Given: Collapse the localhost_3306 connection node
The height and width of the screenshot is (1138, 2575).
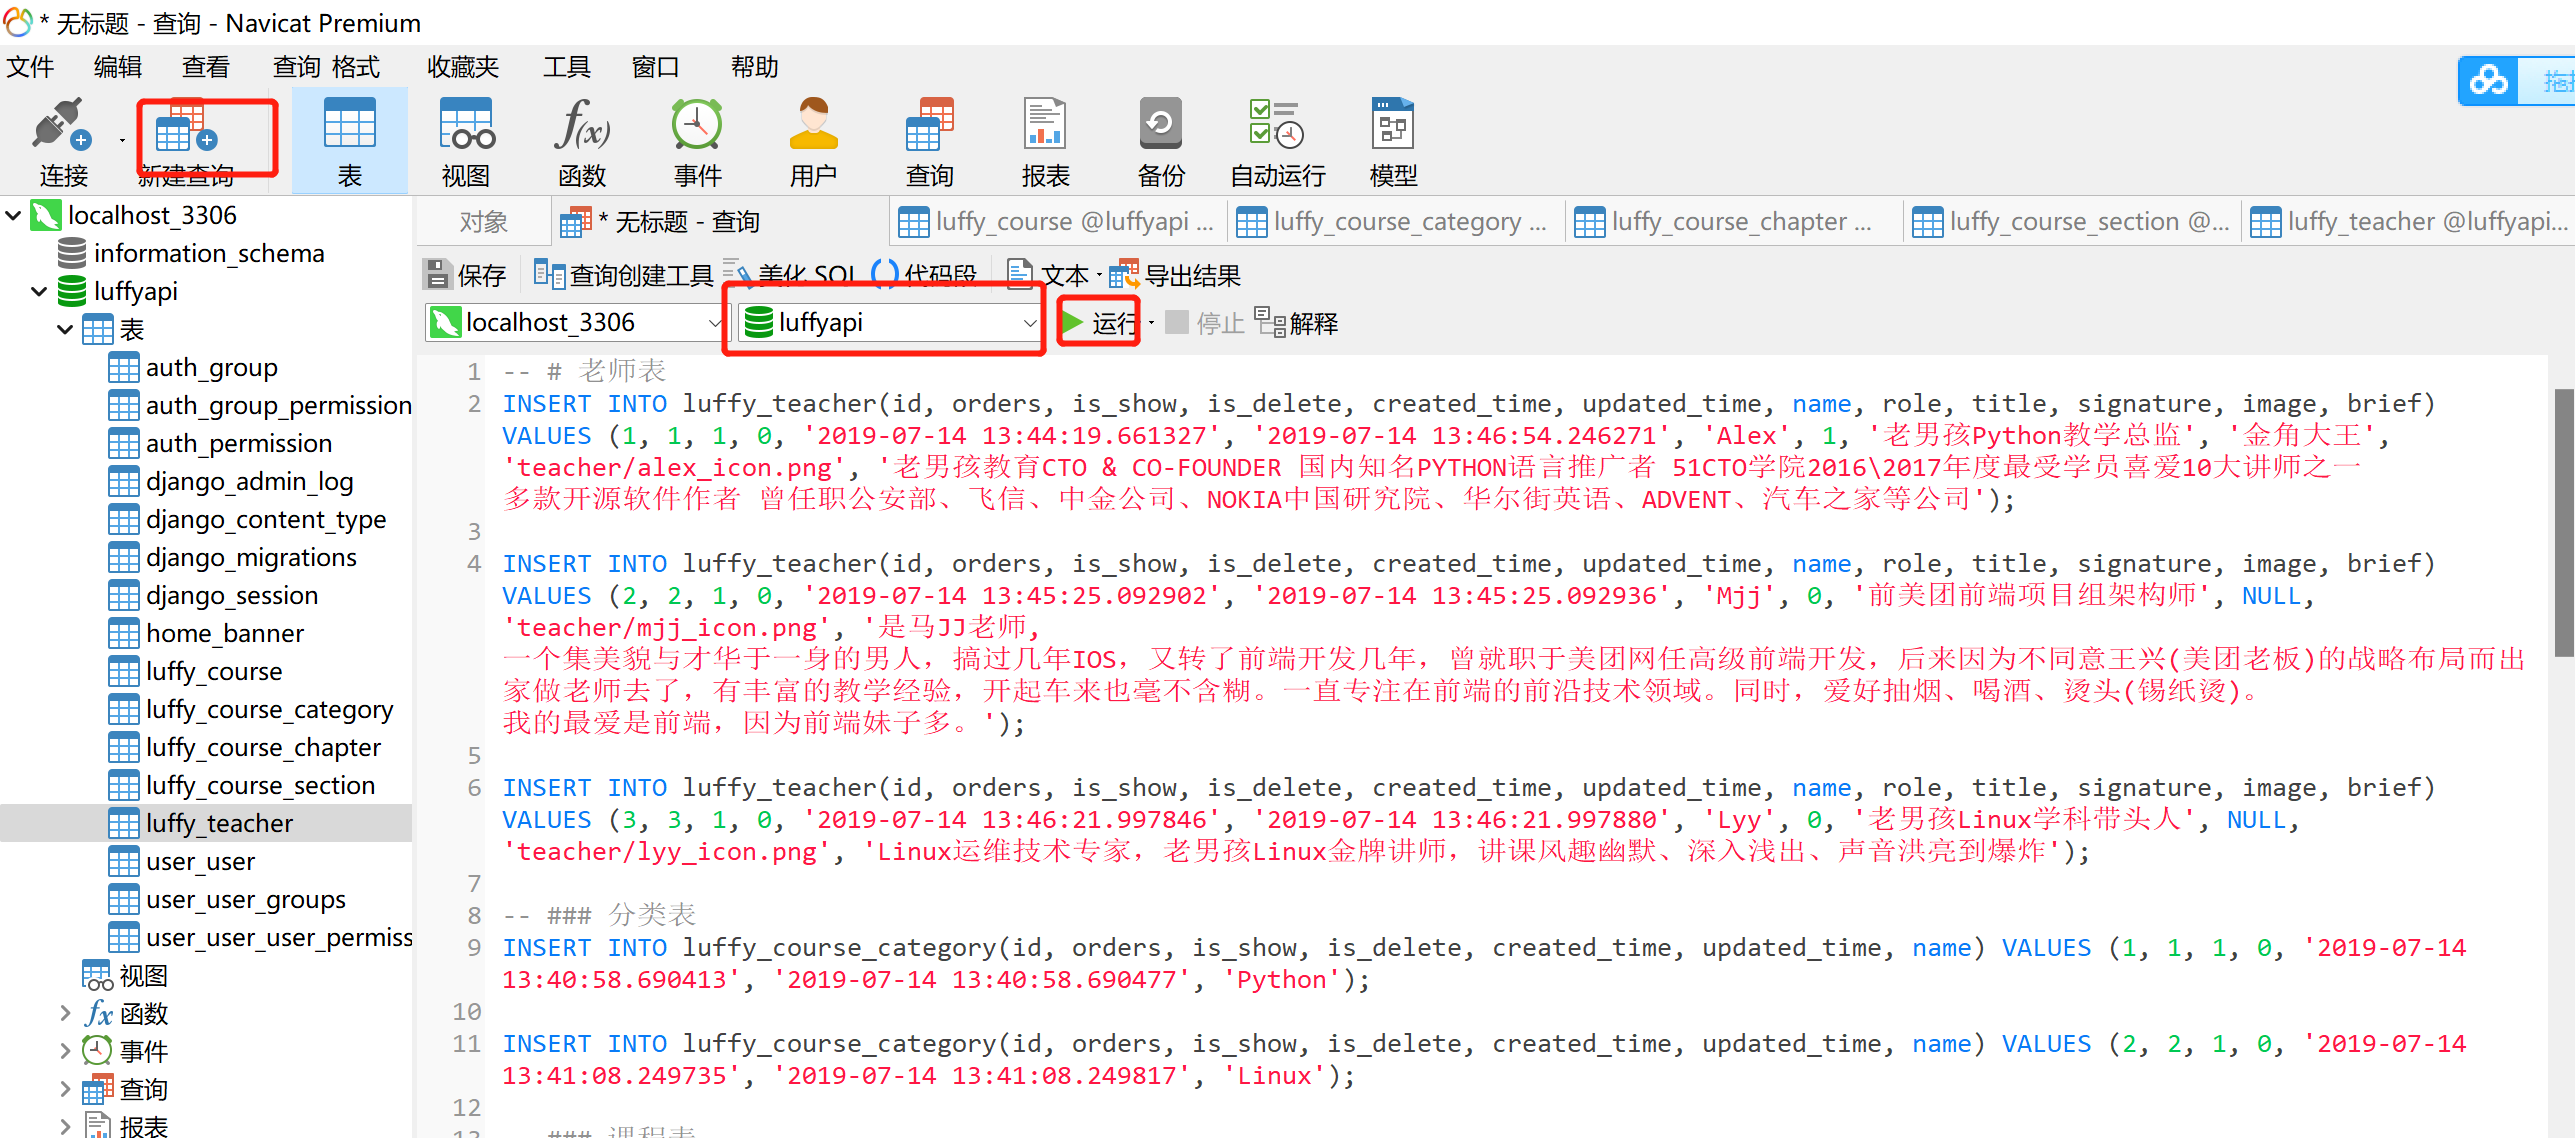Looking at the screenshot, I should [x=14, y=215].
